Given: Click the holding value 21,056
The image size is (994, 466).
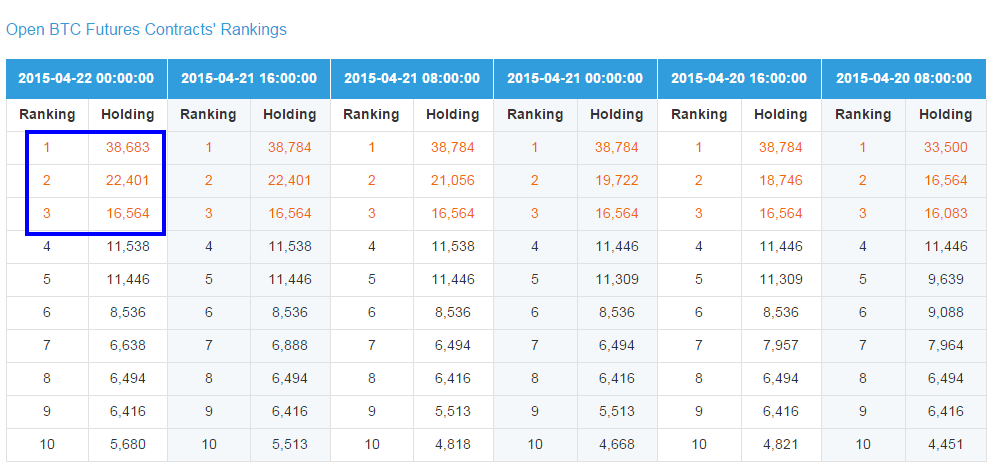Looking at the screenshot, I should (x=453, y=181).
